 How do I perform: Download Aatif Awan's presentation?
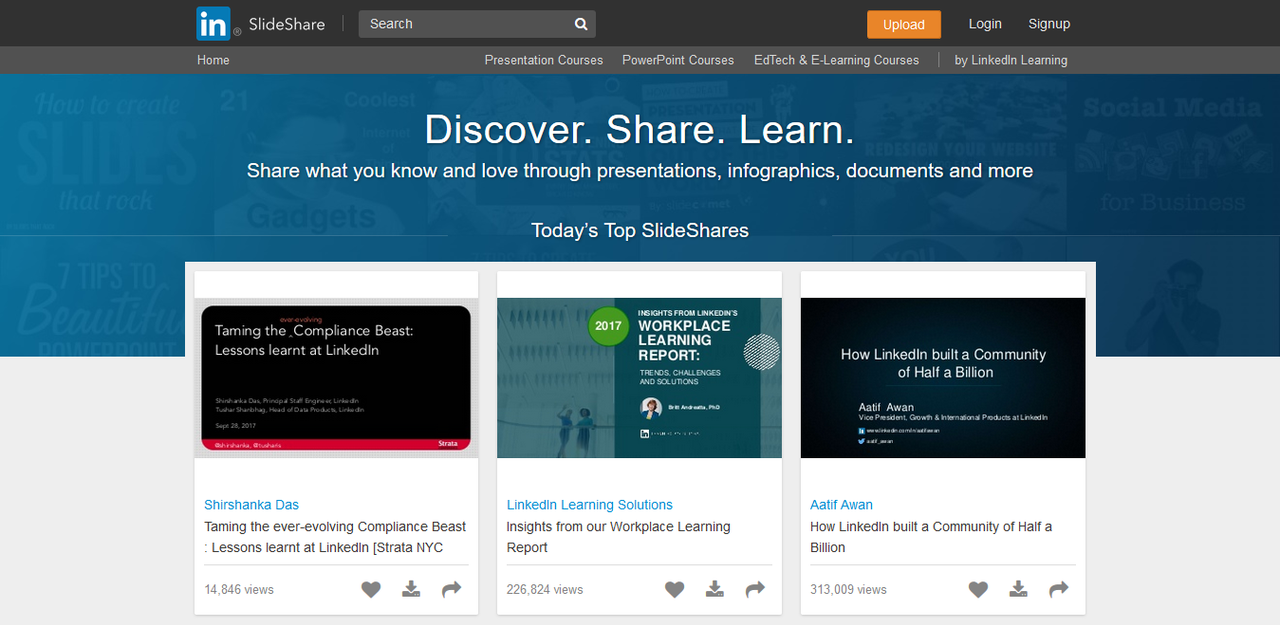[x=1018, y=589]
